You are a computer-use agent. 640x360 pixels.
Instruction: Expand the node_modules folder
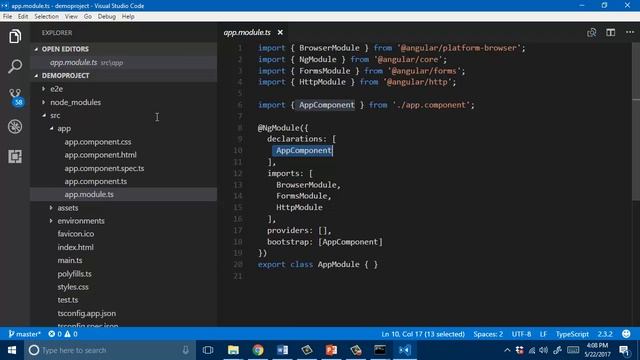pos(43,102)
